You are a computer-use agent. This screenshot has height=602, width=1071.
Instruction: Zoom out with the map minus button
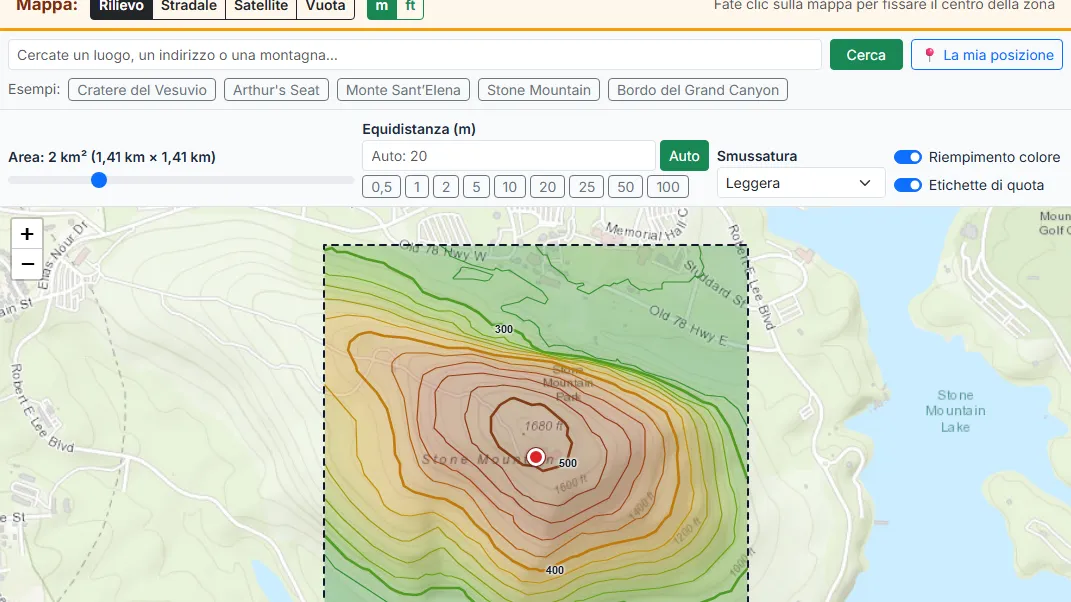click(27, 264)
